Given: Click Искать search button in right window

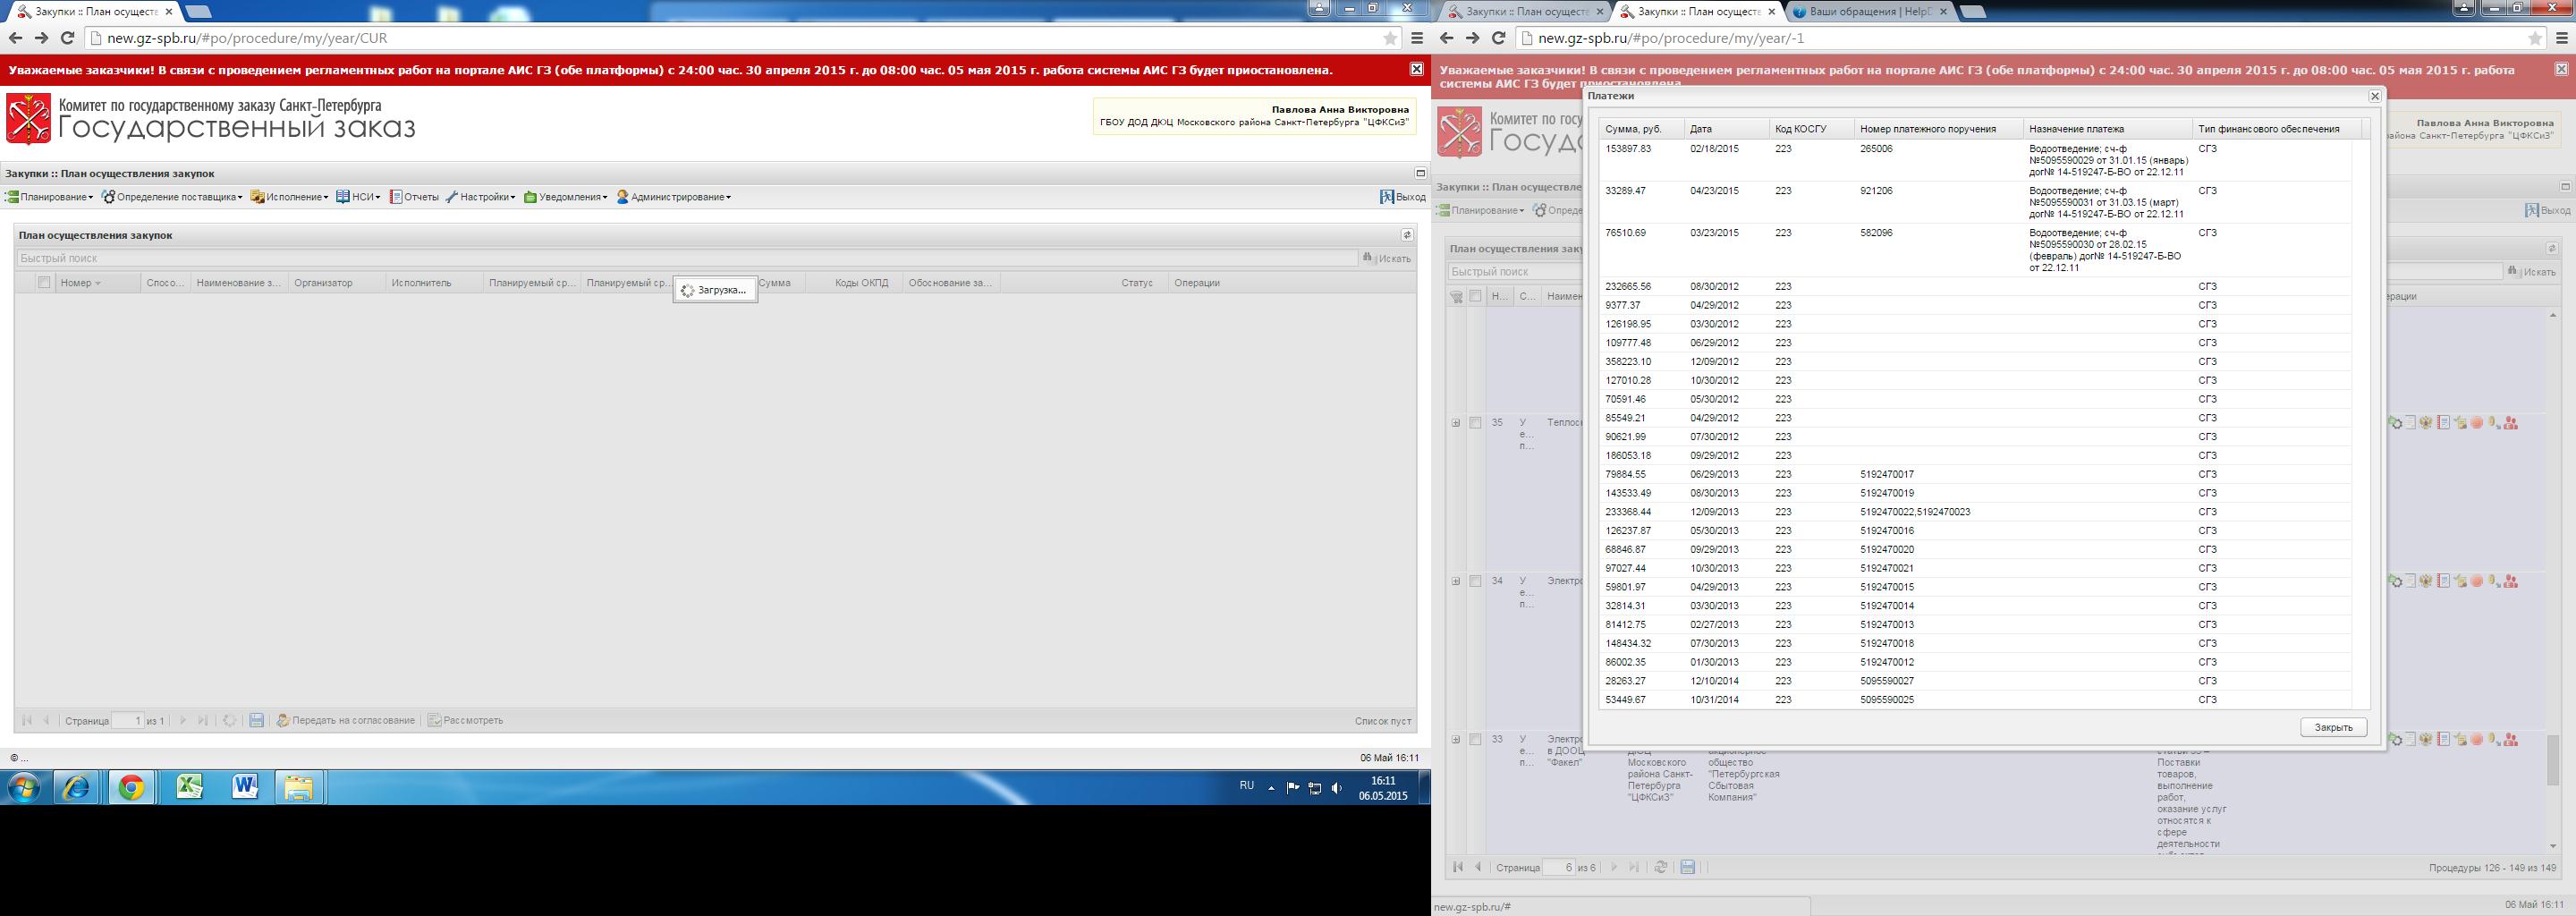Looking at the screenshot, I should 2532,271.
